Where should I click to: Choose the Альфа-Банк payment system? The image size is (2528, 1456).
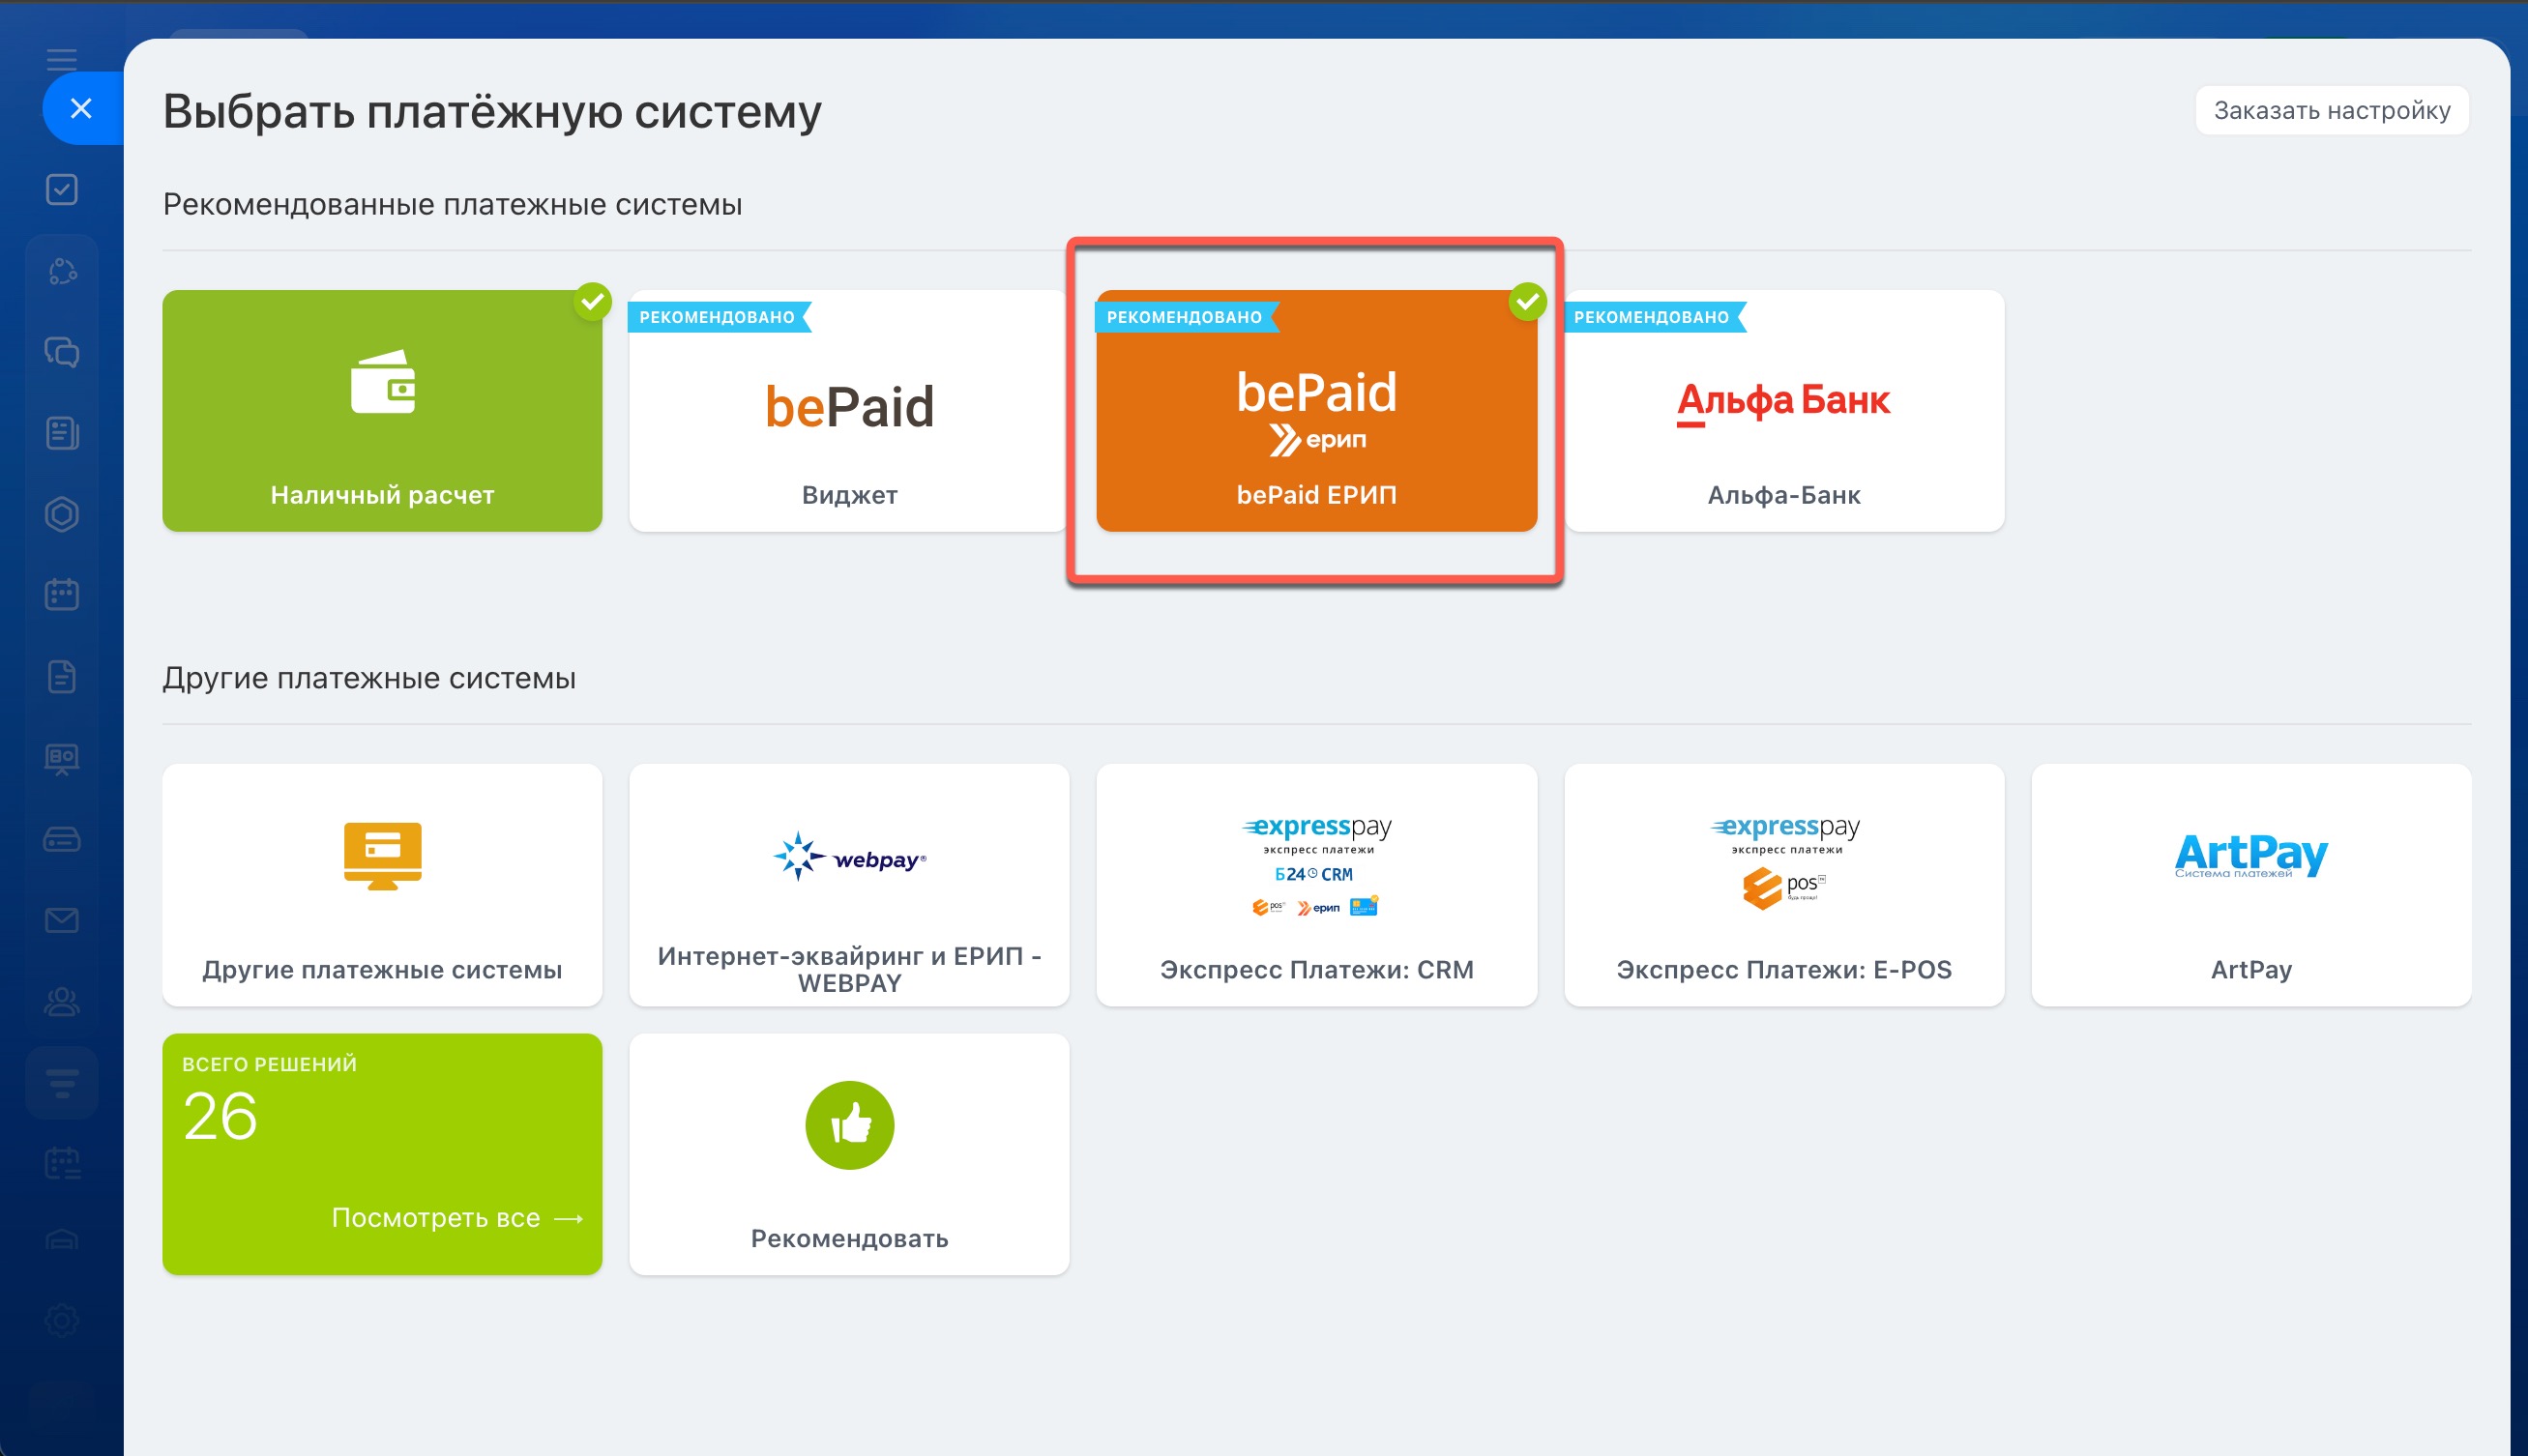[1783, 411]
